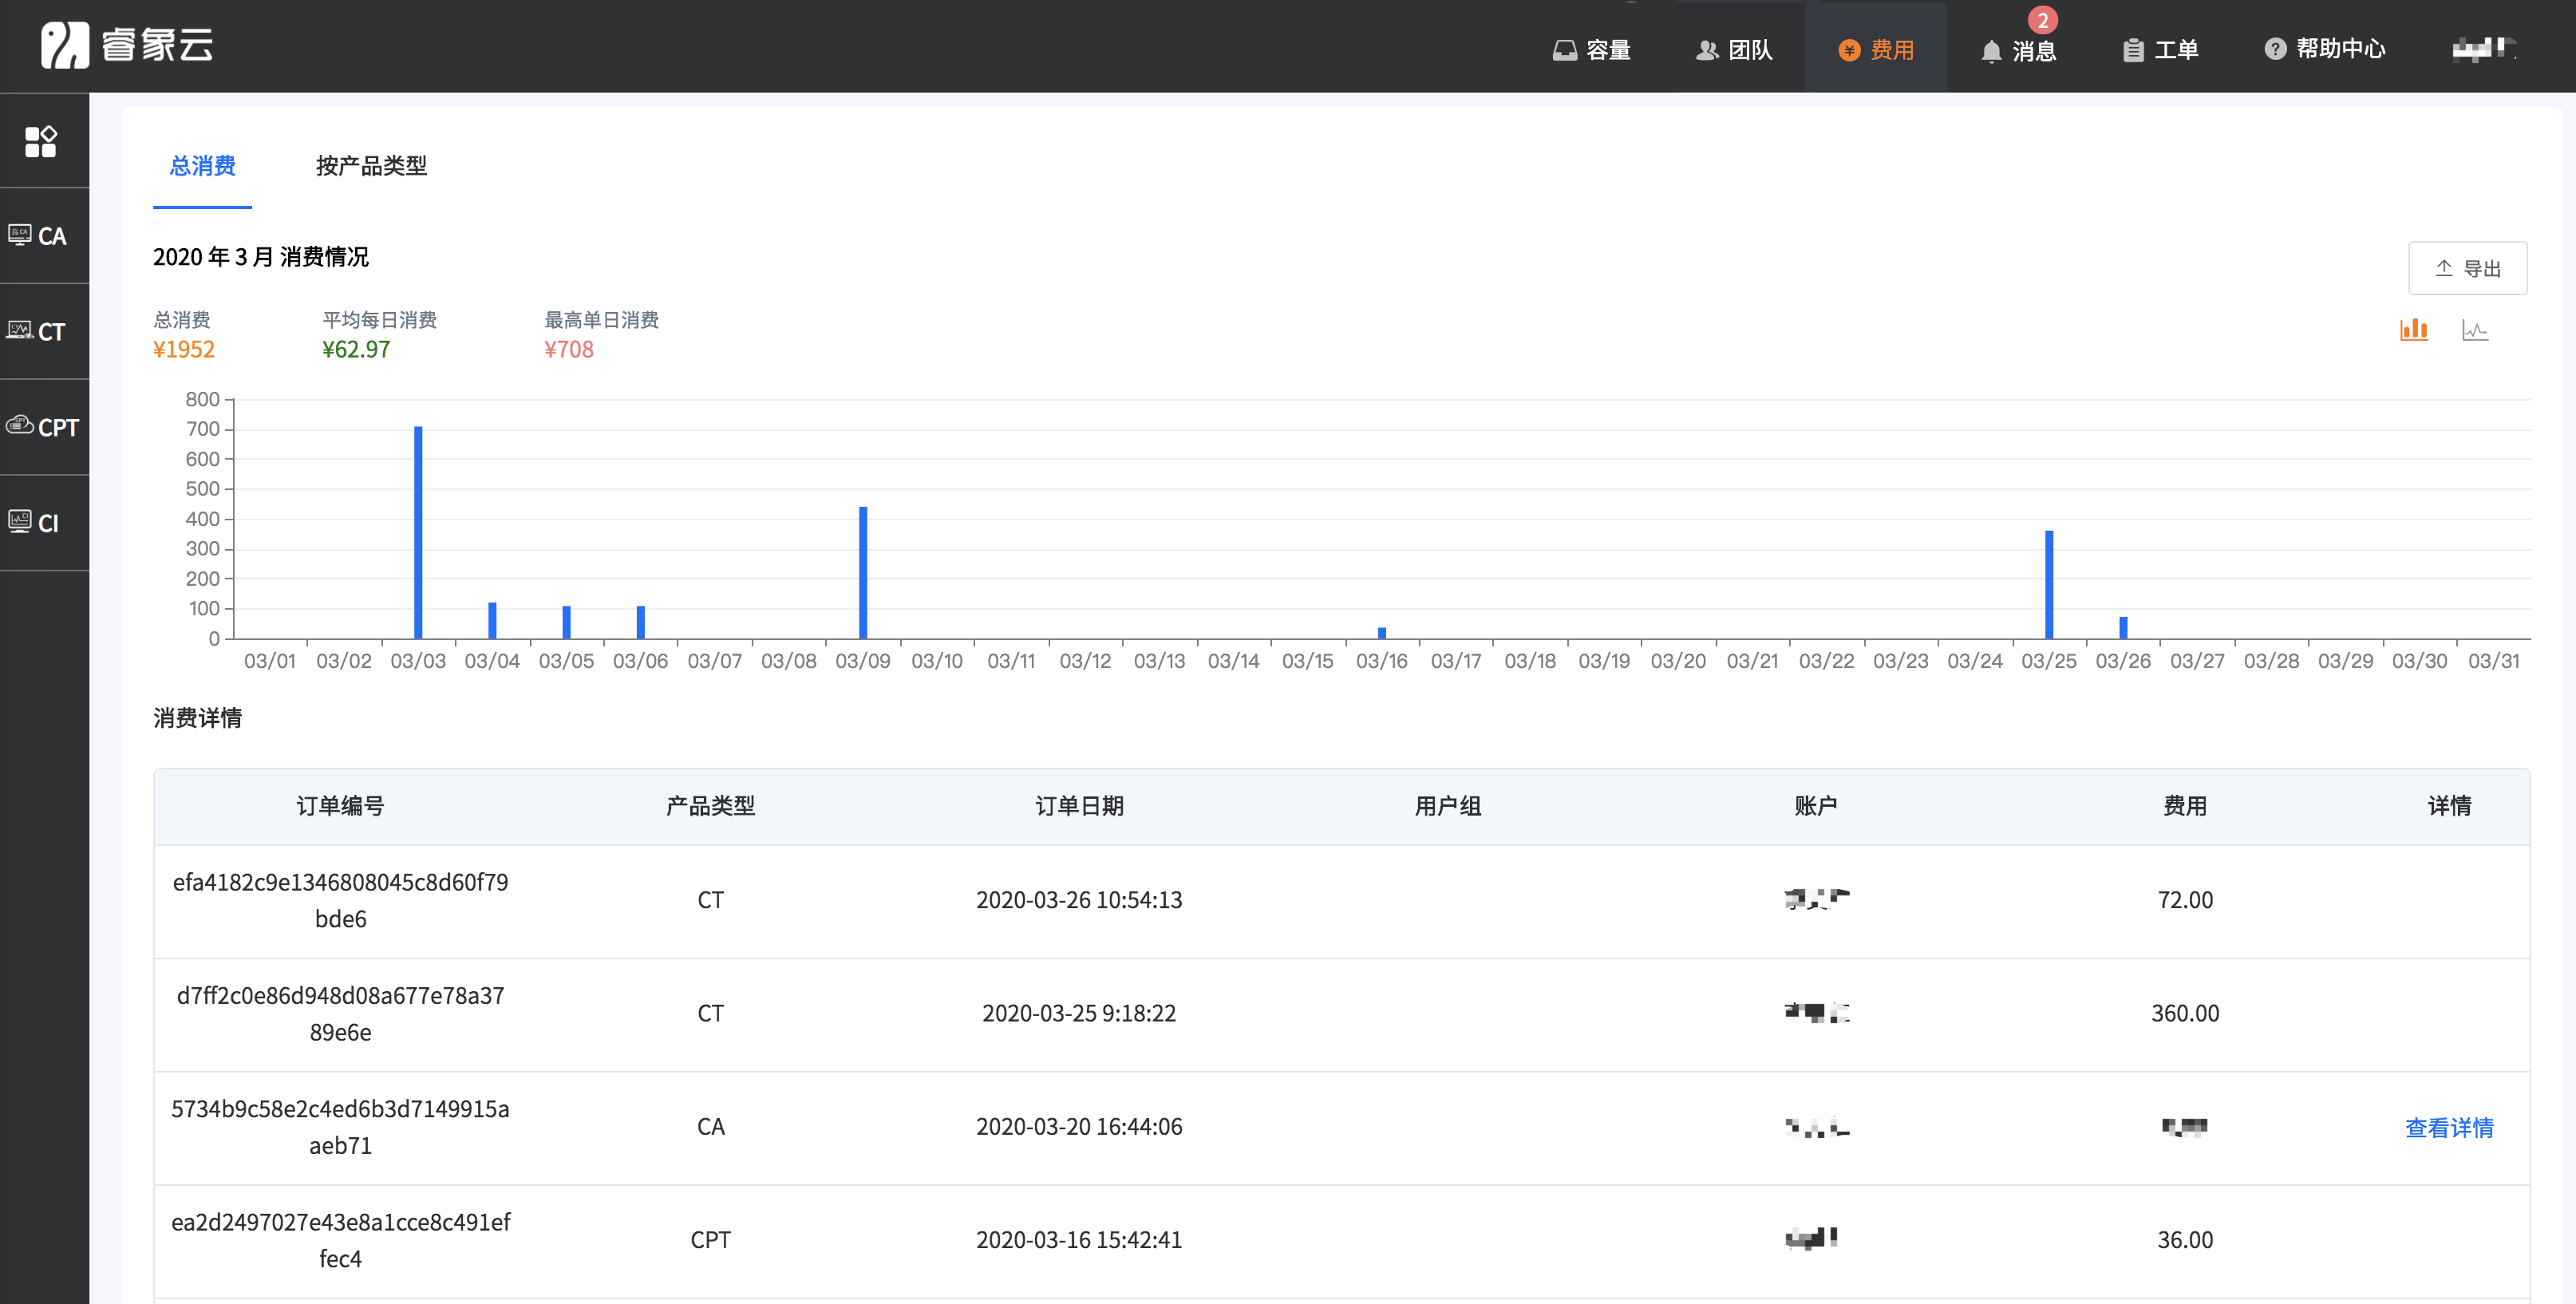Open the dashboard grid icon in sidebar
The image size is (2576, 1304).
click(x=41, y=141)
